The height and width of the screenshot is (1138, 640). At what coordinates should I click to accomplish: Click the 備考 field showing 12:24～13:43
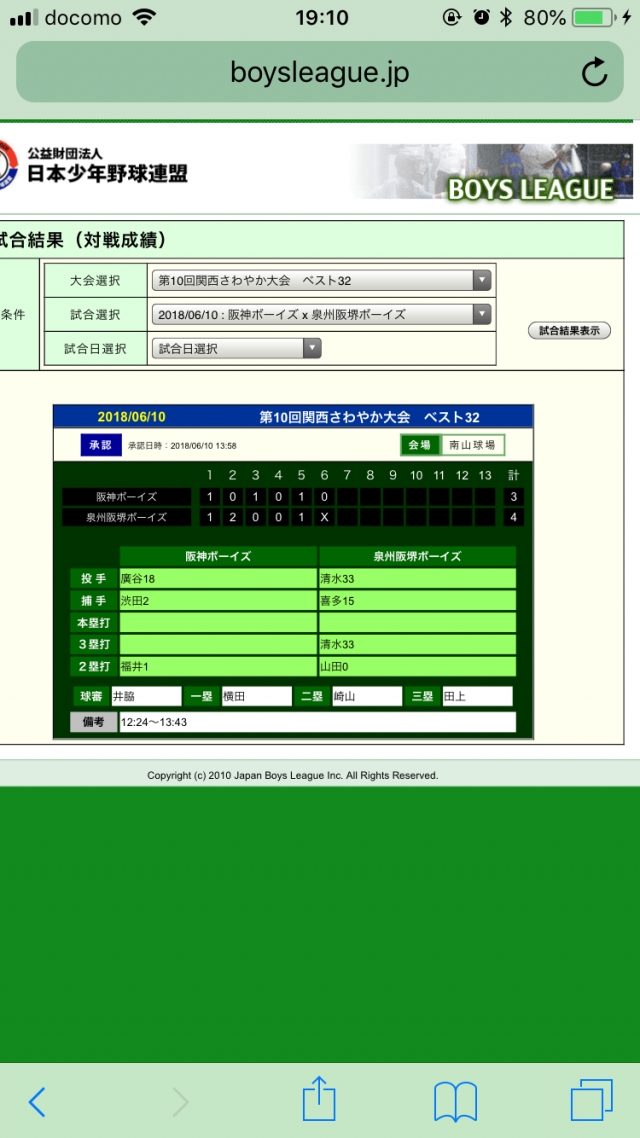(x=317, y=722)
